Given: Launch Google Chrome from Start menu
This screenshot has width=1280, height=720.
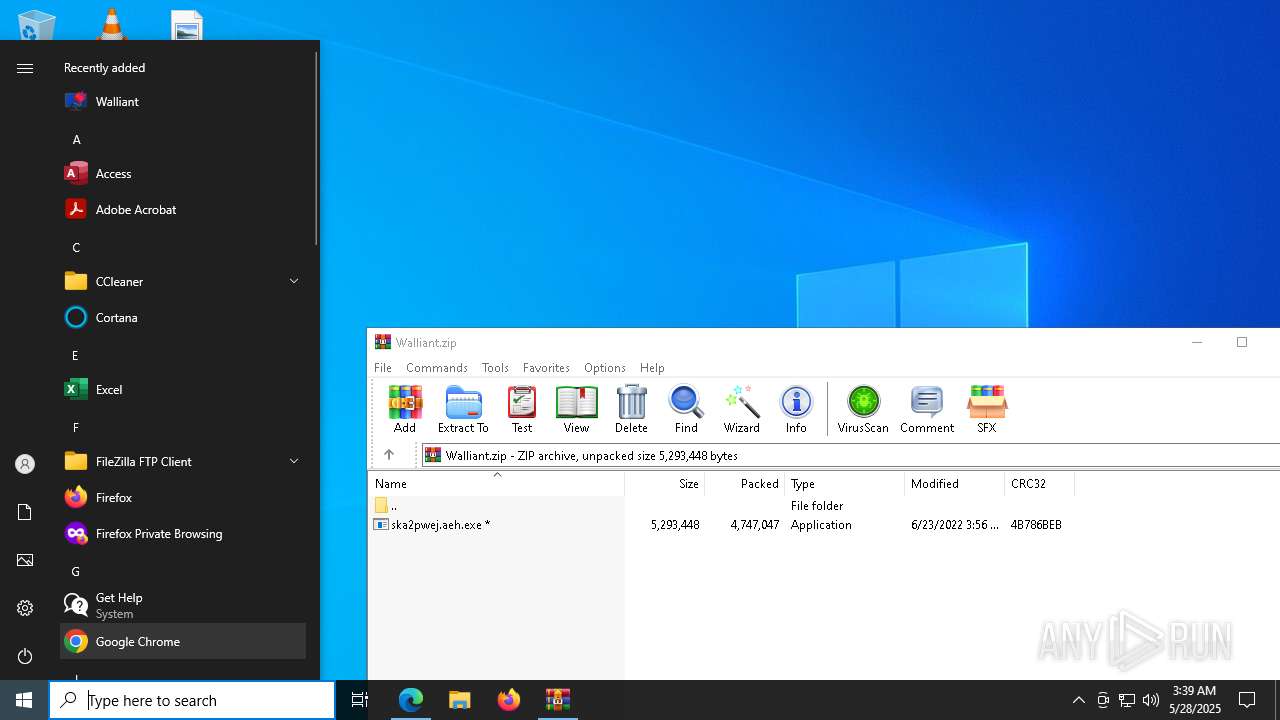Looking at the screenshot, I should coord(183,641).
